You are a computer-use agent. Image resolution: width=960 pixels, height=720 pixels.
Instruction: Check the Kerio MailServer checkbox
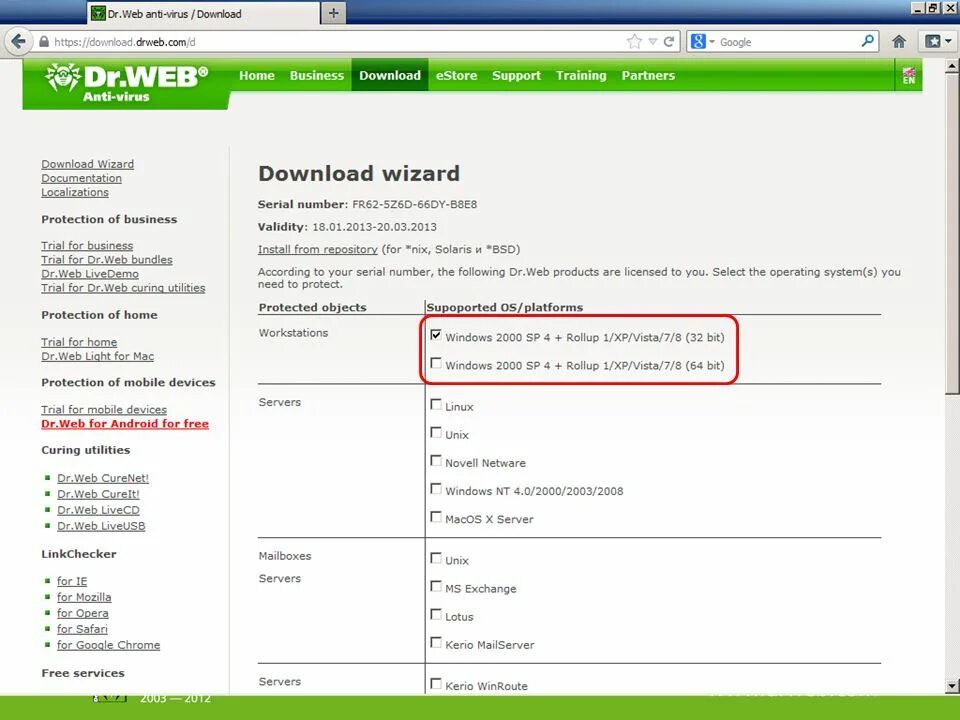[436, 642]
